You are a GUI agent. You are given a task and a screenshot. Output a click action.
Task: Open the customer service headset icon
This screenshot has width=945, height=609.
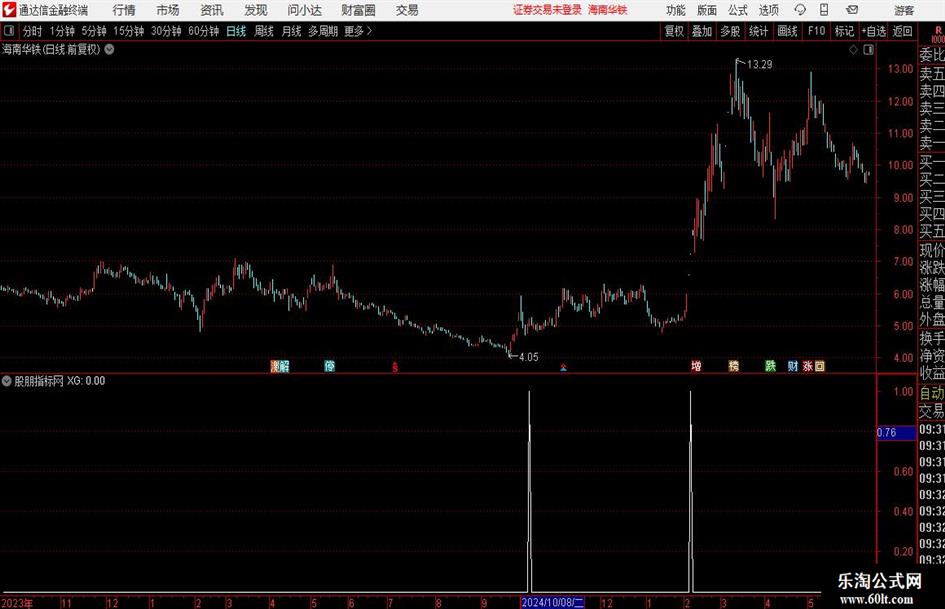800,10
